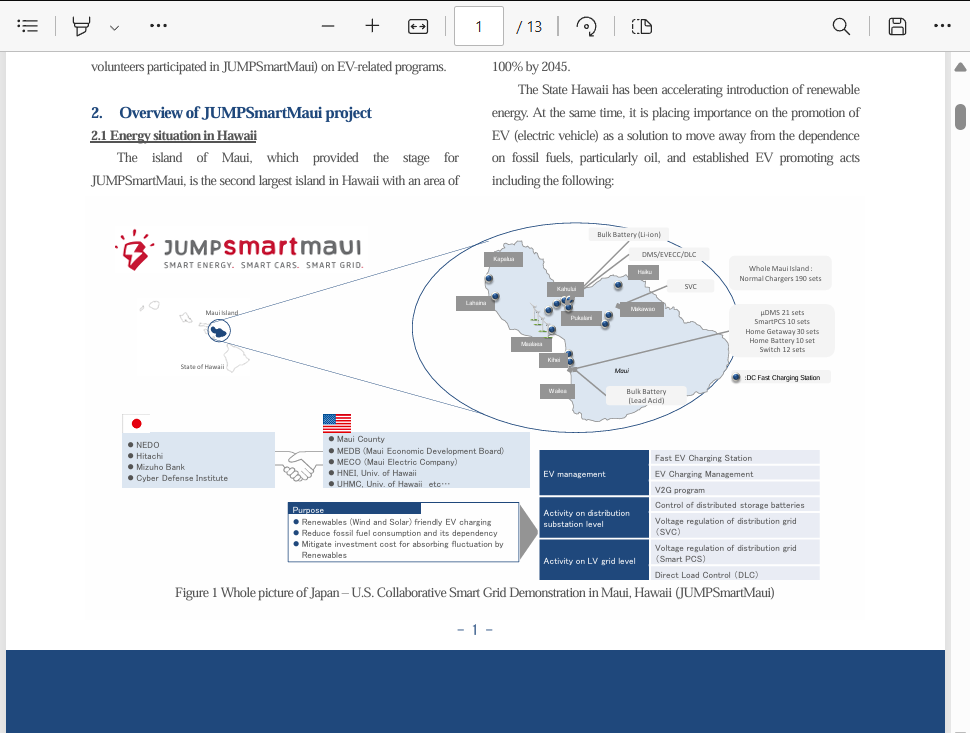Screen dimensions: 970x733
Task: Save the PDF document
Action: [897, 26]
